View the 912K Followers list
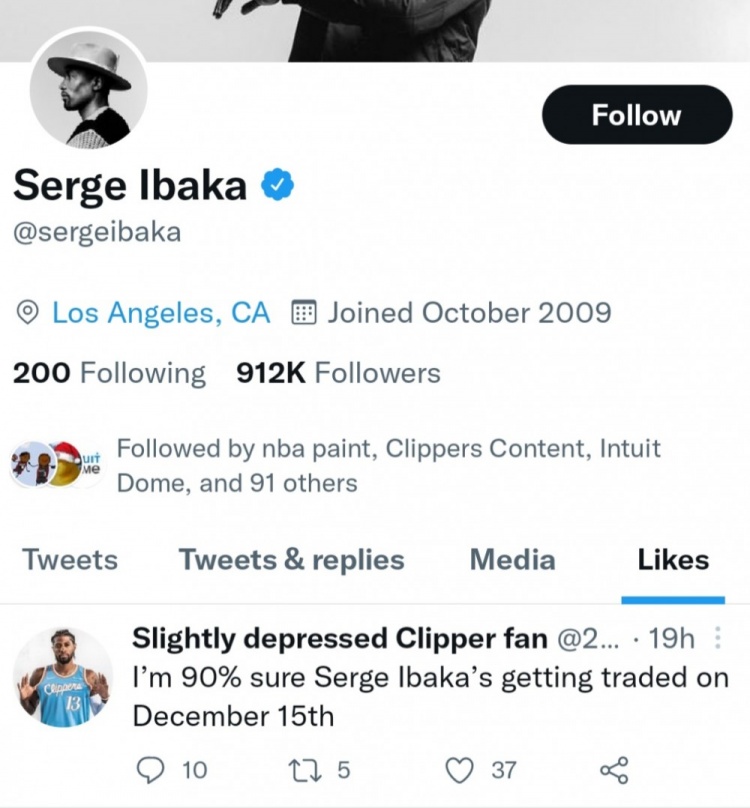Viewport: 750px width, 808px height. tap(338, 373)
